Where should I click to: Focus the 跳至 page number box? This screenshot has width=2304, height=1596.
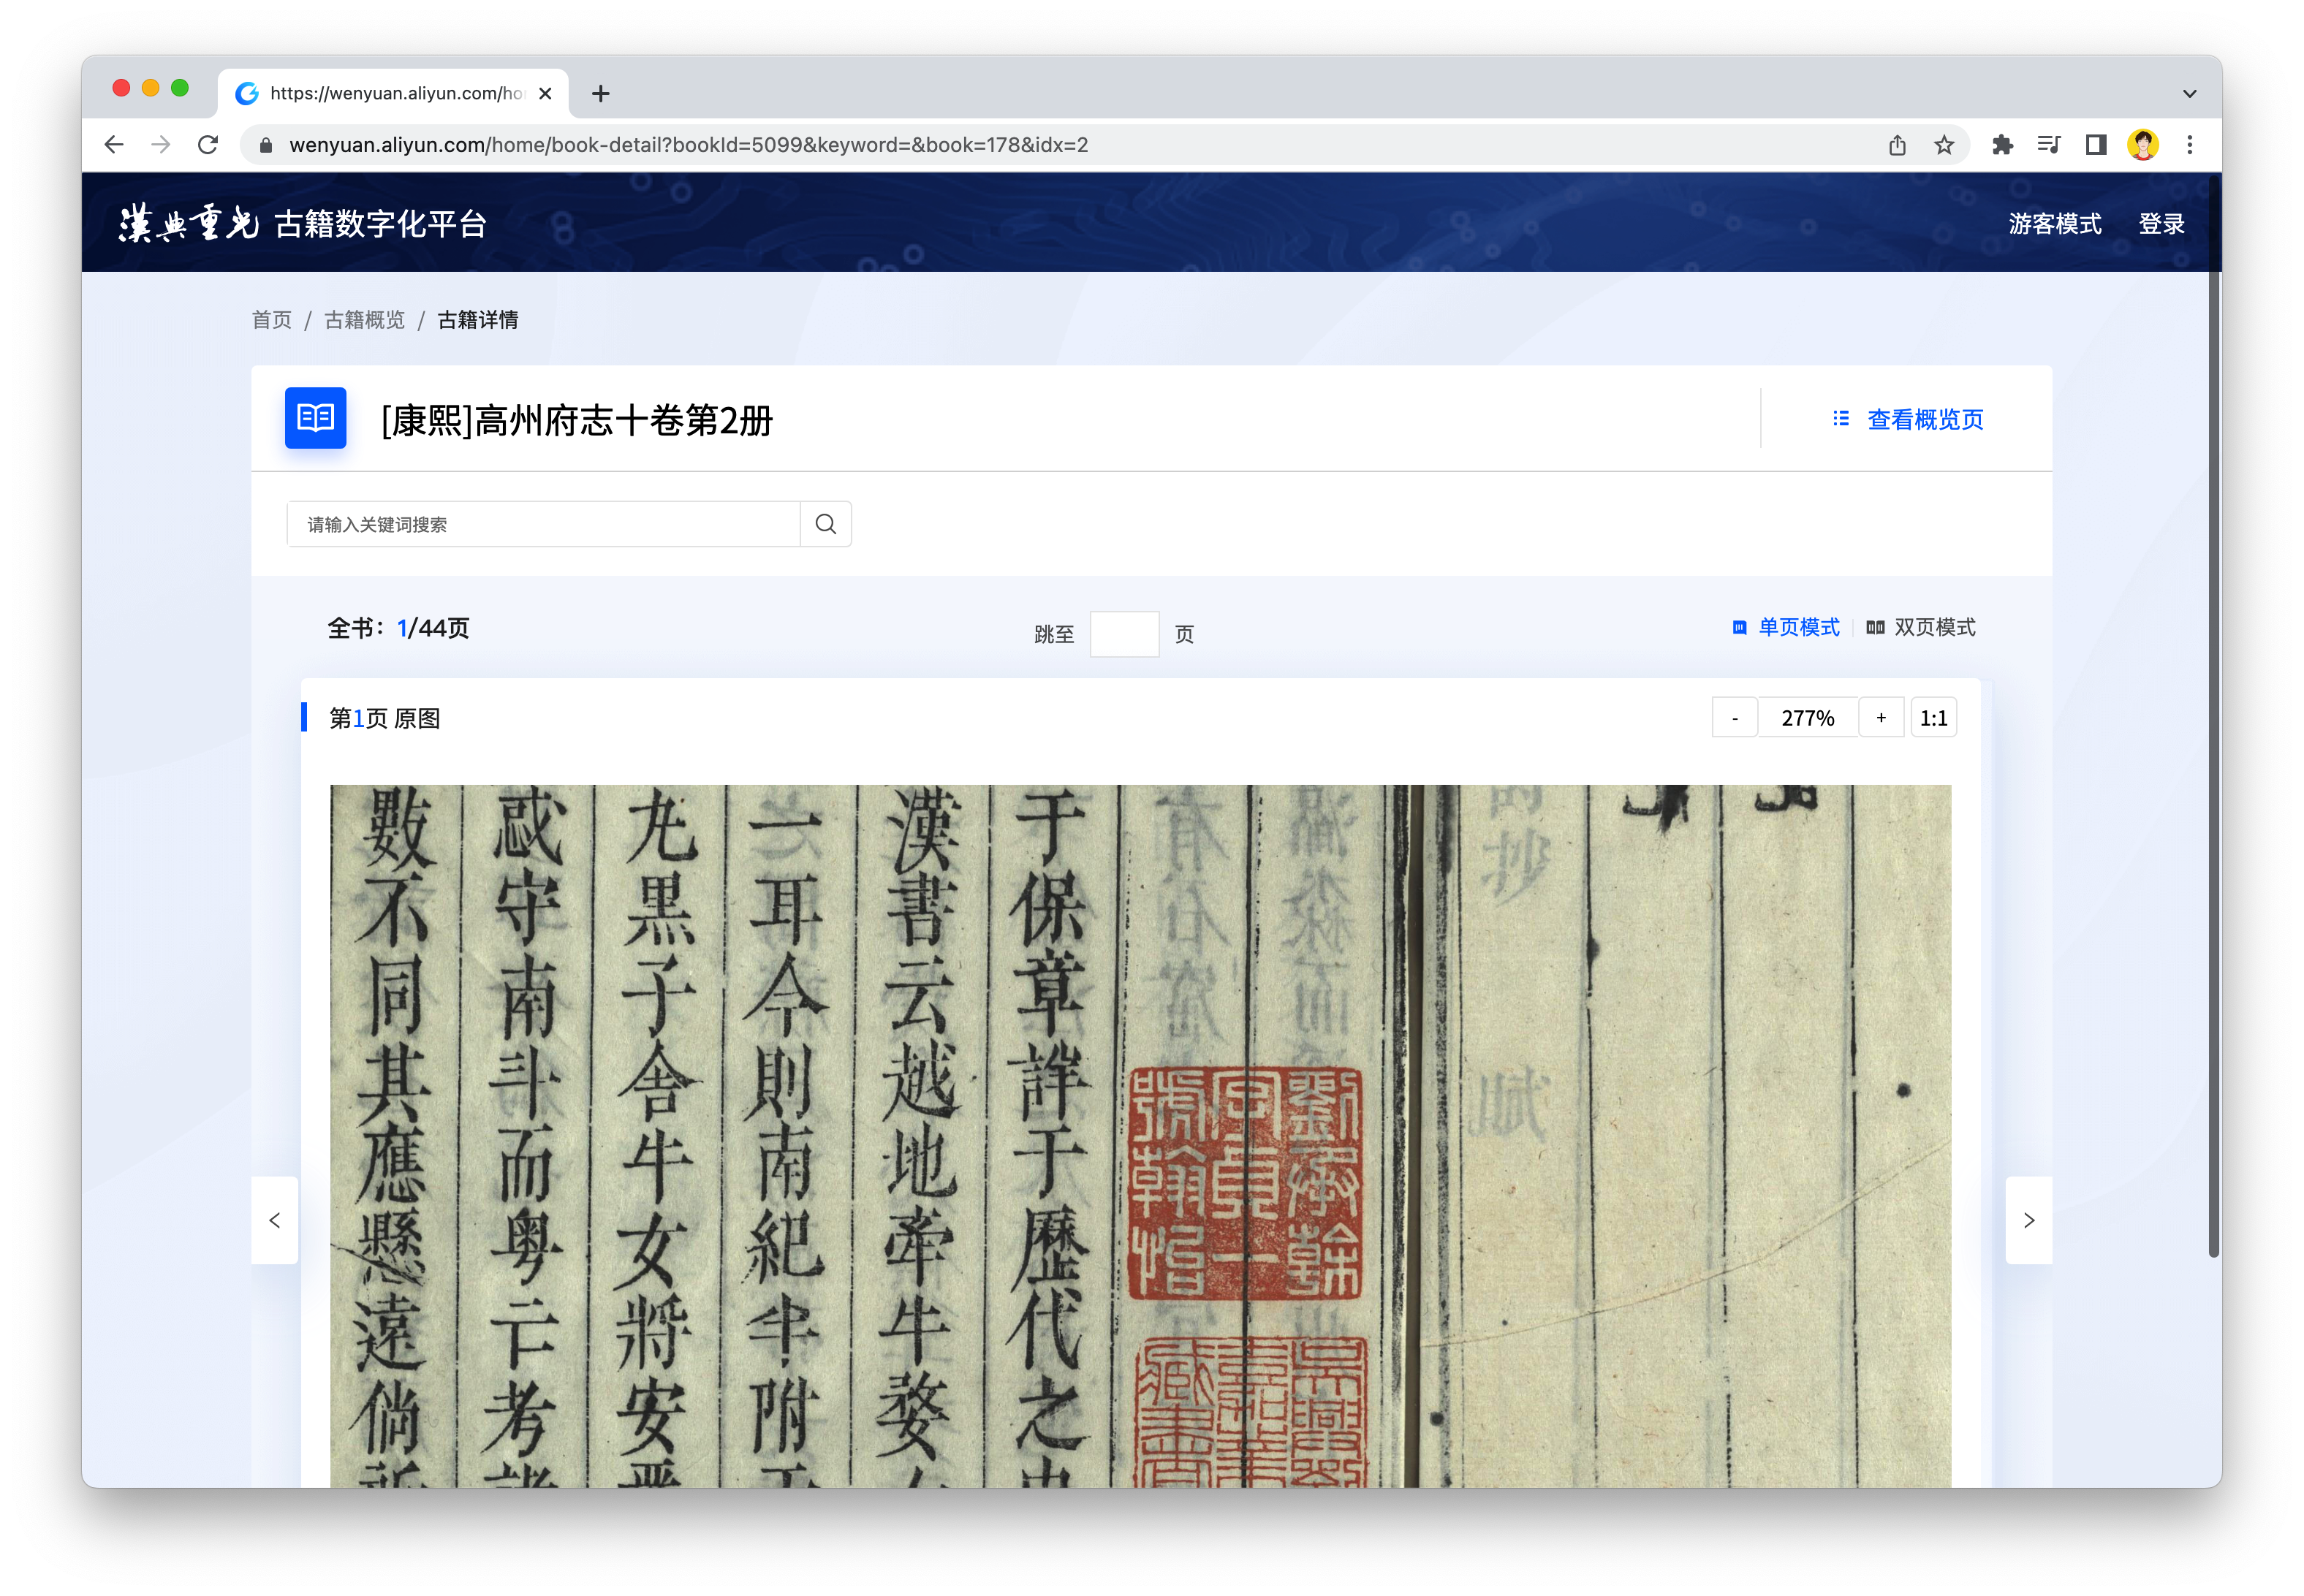[1124, 634]
